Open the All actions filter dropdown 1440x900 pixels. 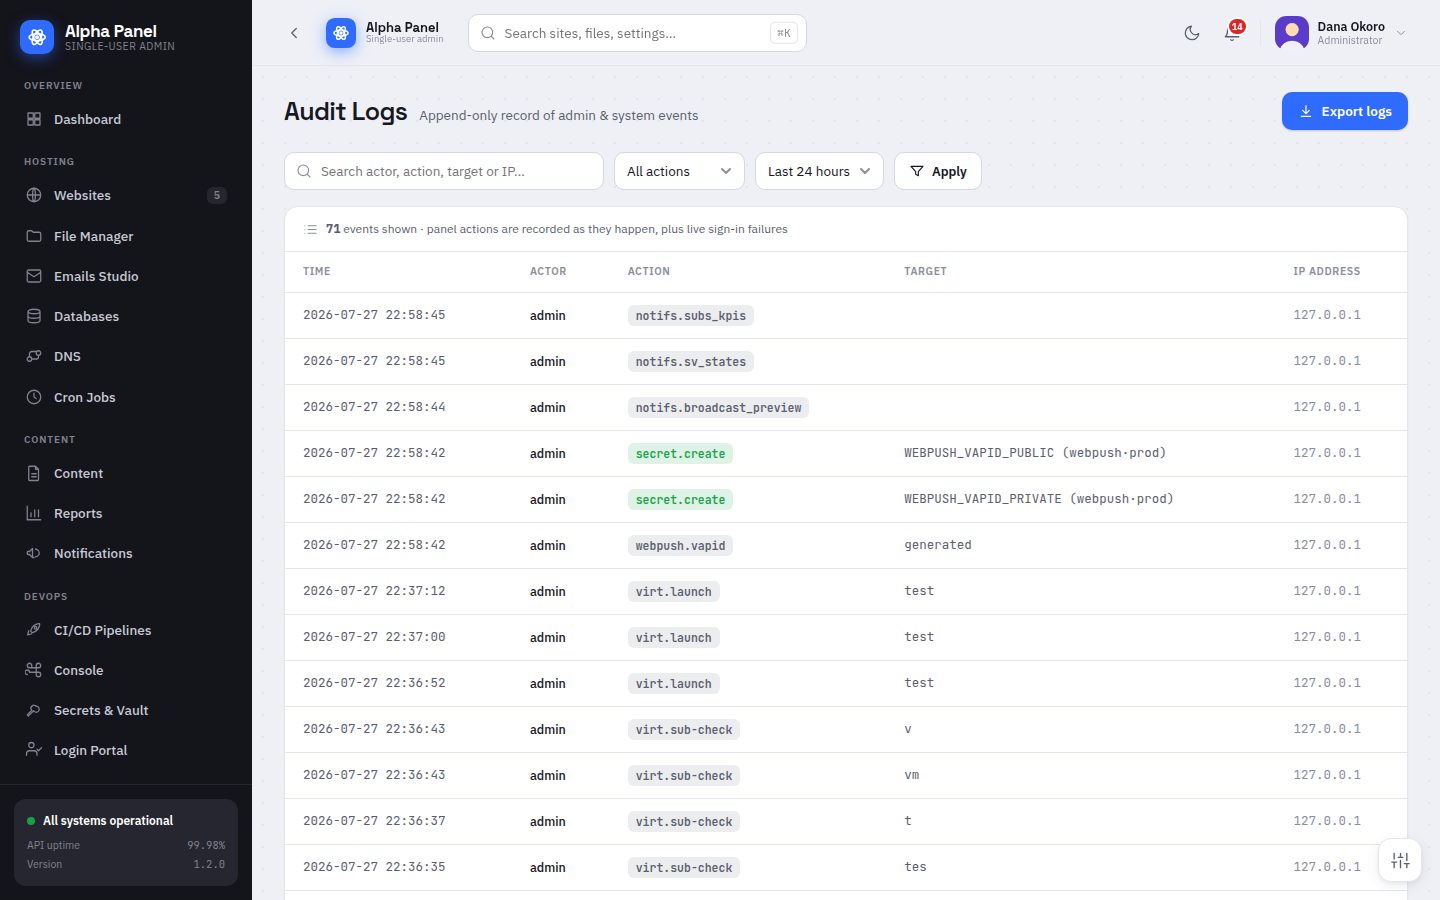coord(679,171)
